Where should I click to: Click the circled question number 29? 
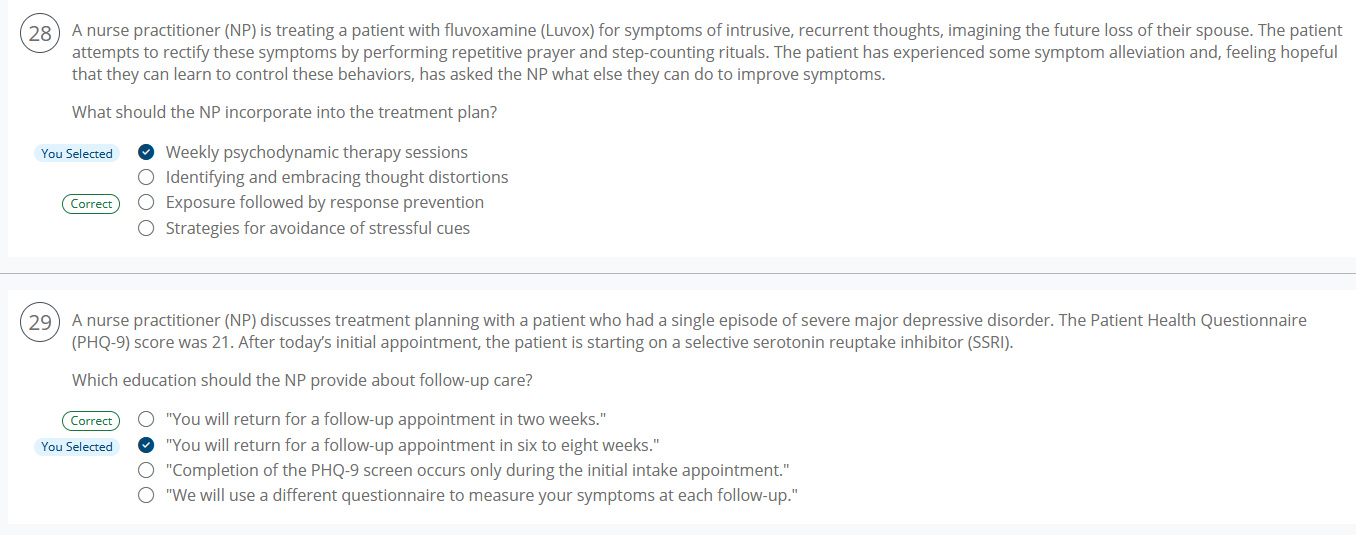tap(40, 322)
